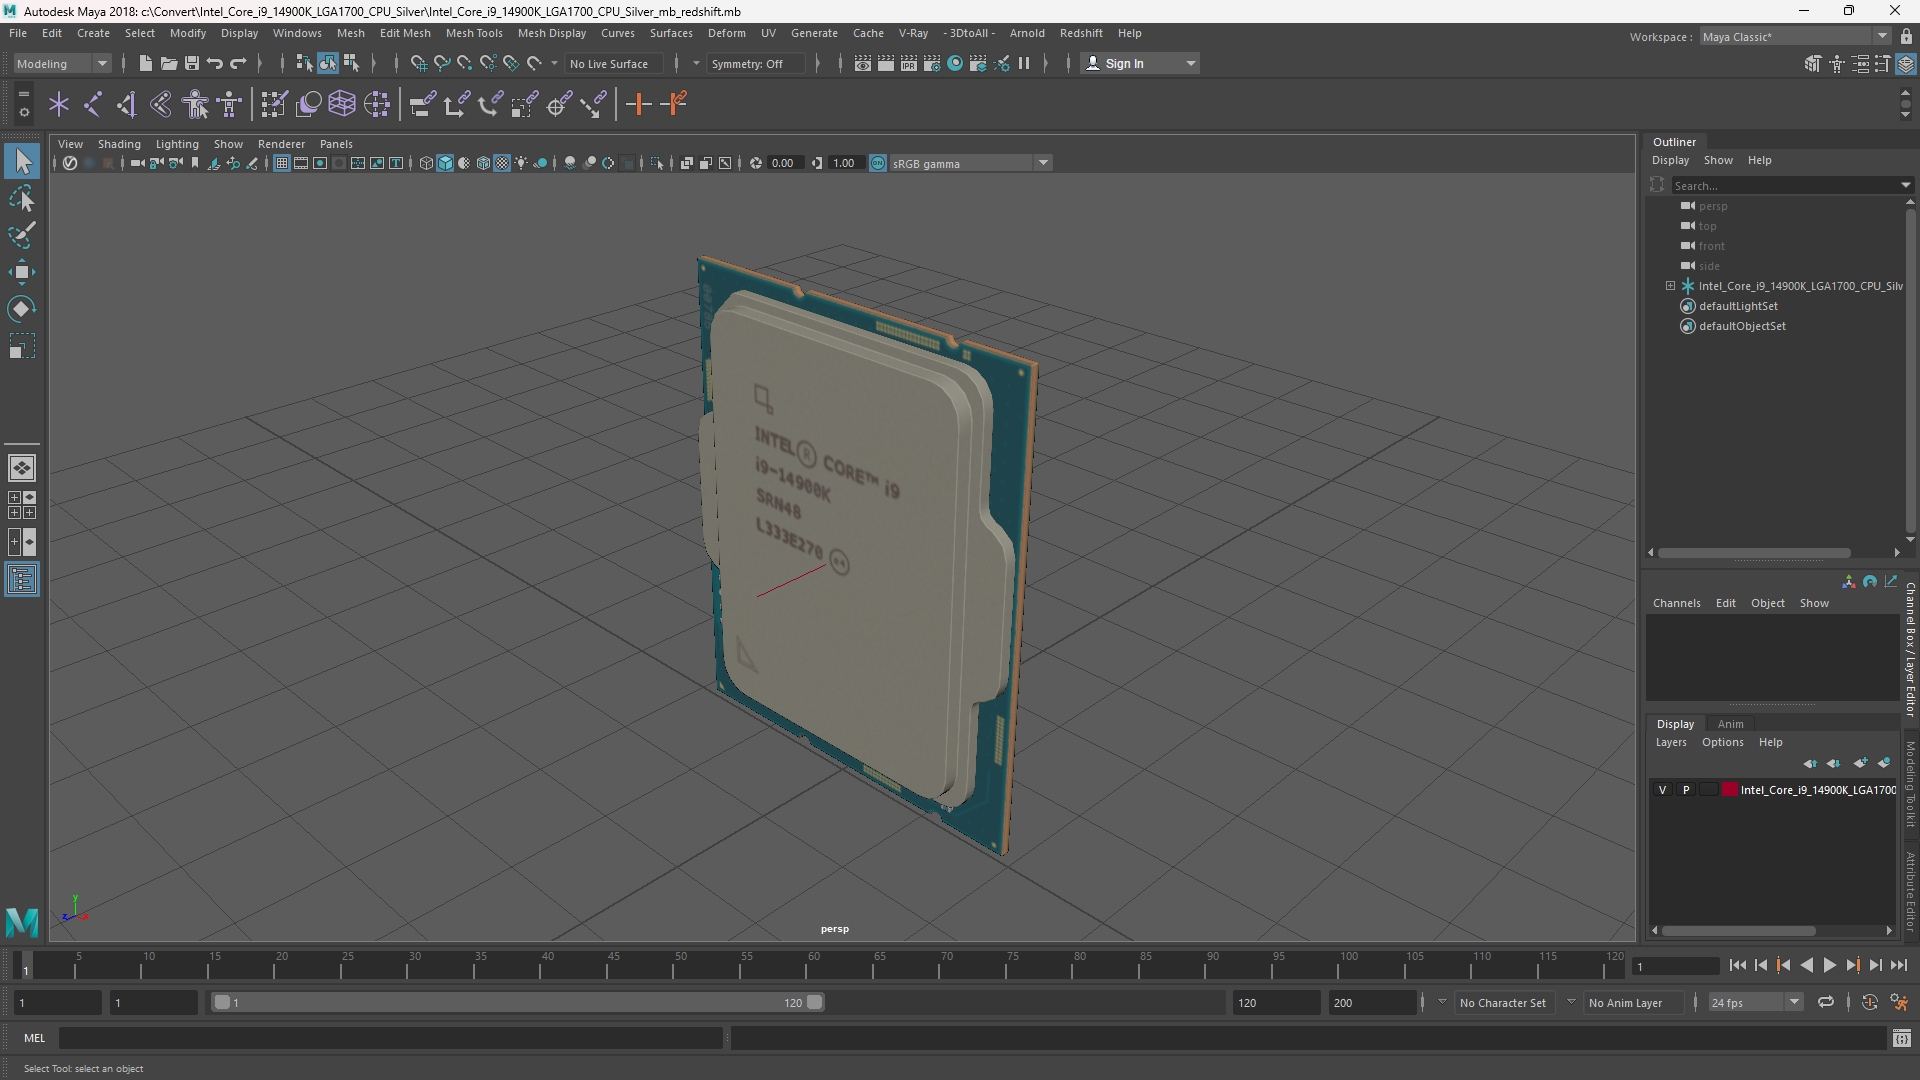Viewport: 1920px width, 1080px height.
Task: Go to start of playback range
Action: click(x=1737, y=965)
